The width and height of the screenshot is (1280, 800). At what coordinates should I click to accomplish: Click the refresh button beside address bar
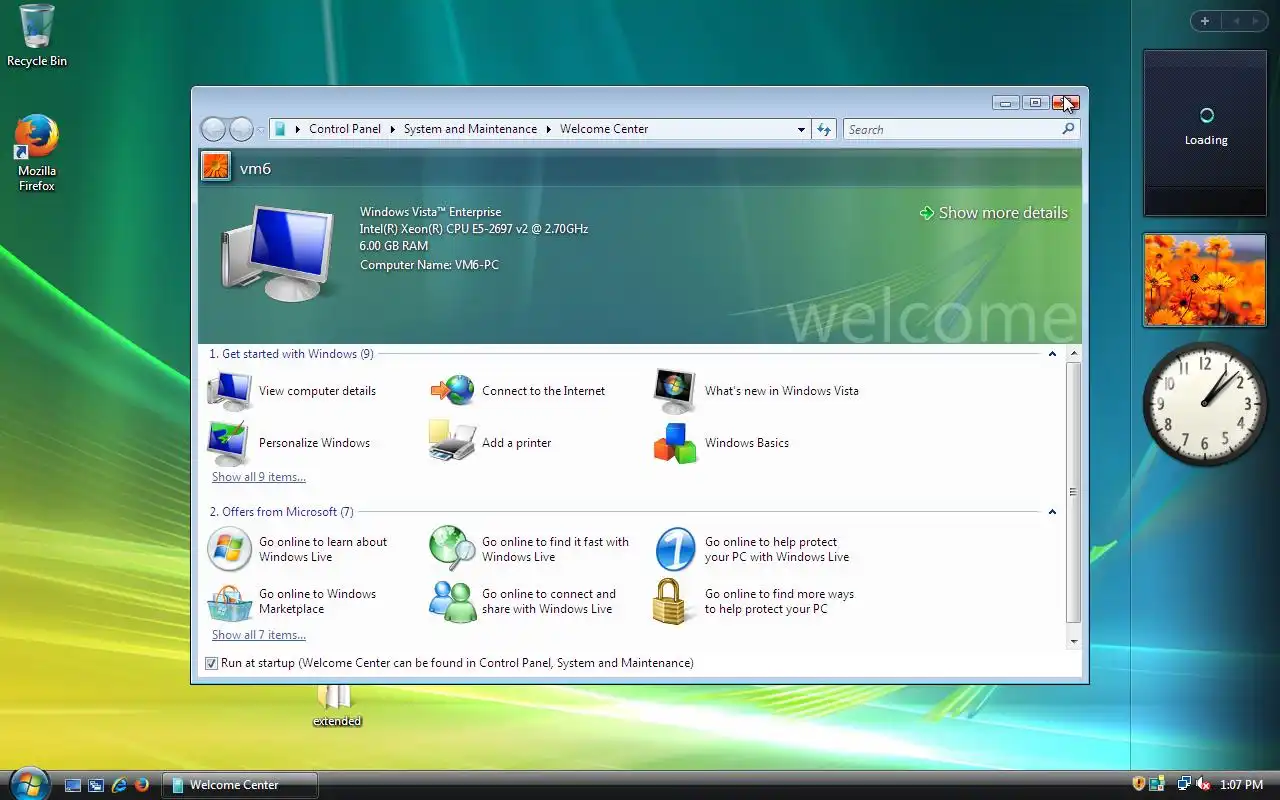pyautogui.click(x=824, y=129)
